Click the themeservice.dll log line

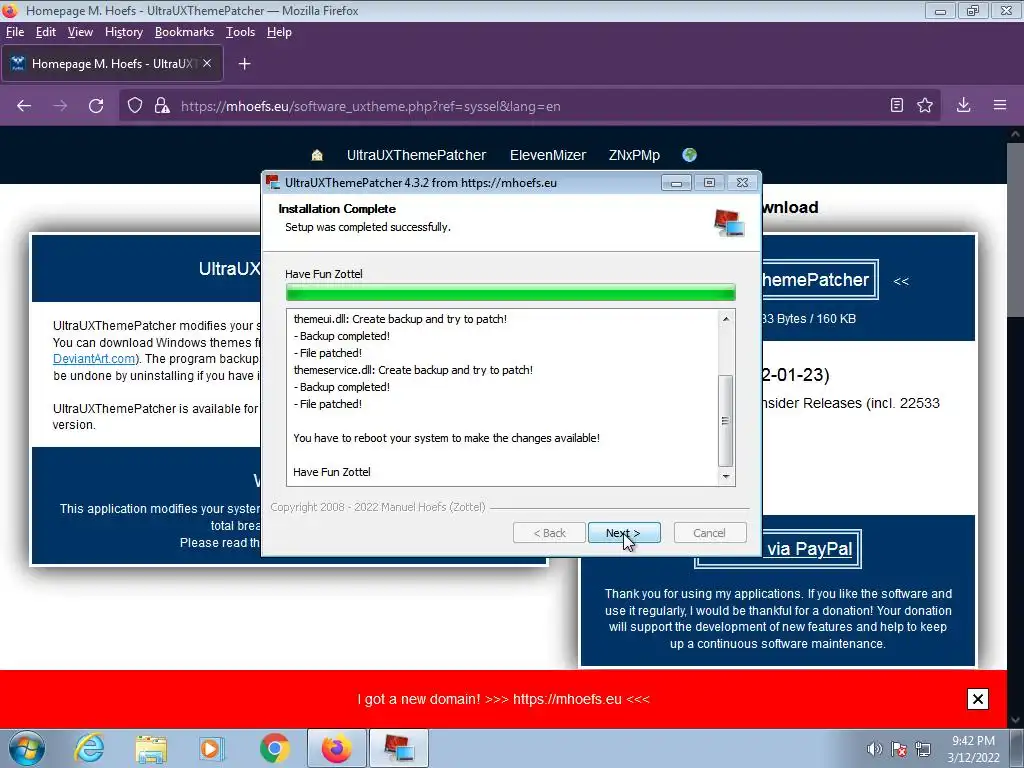pyautogui.click(x=413, y=370)
